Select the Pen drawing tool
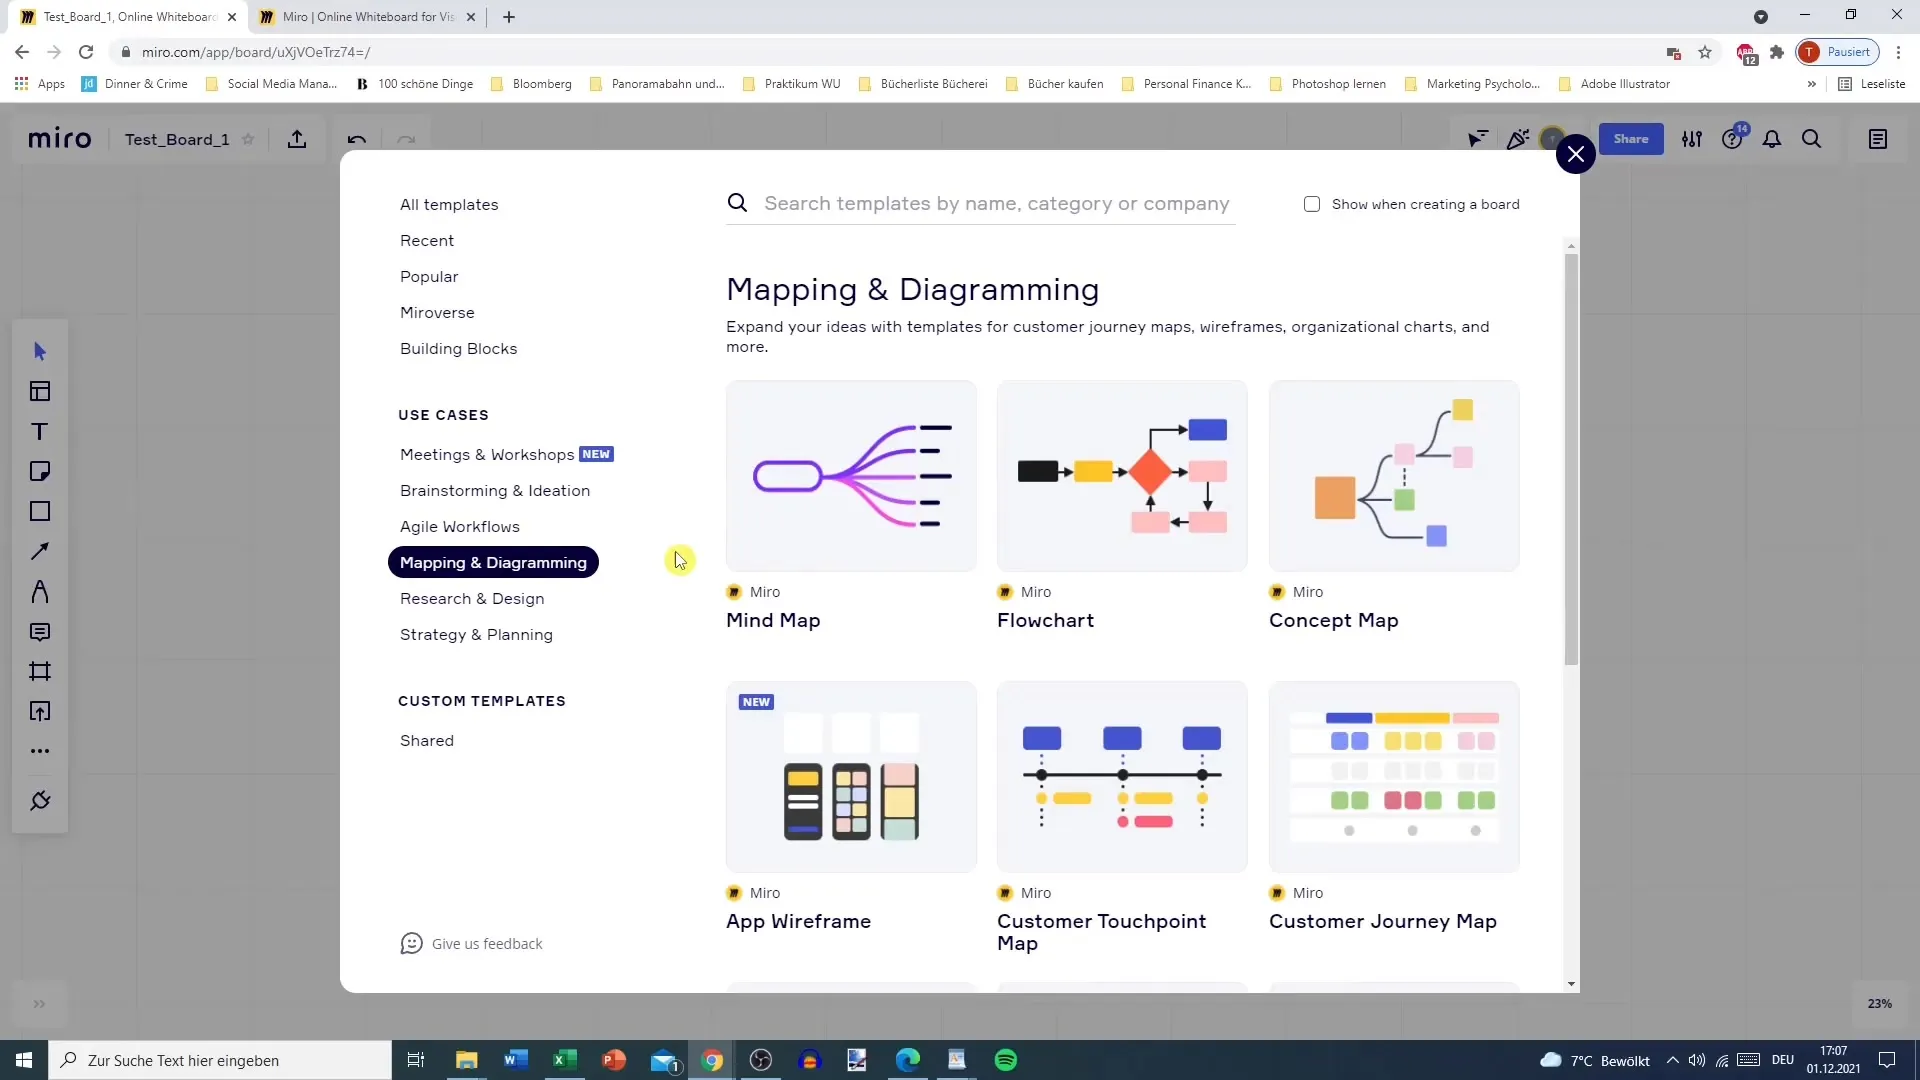 [40, 591]
